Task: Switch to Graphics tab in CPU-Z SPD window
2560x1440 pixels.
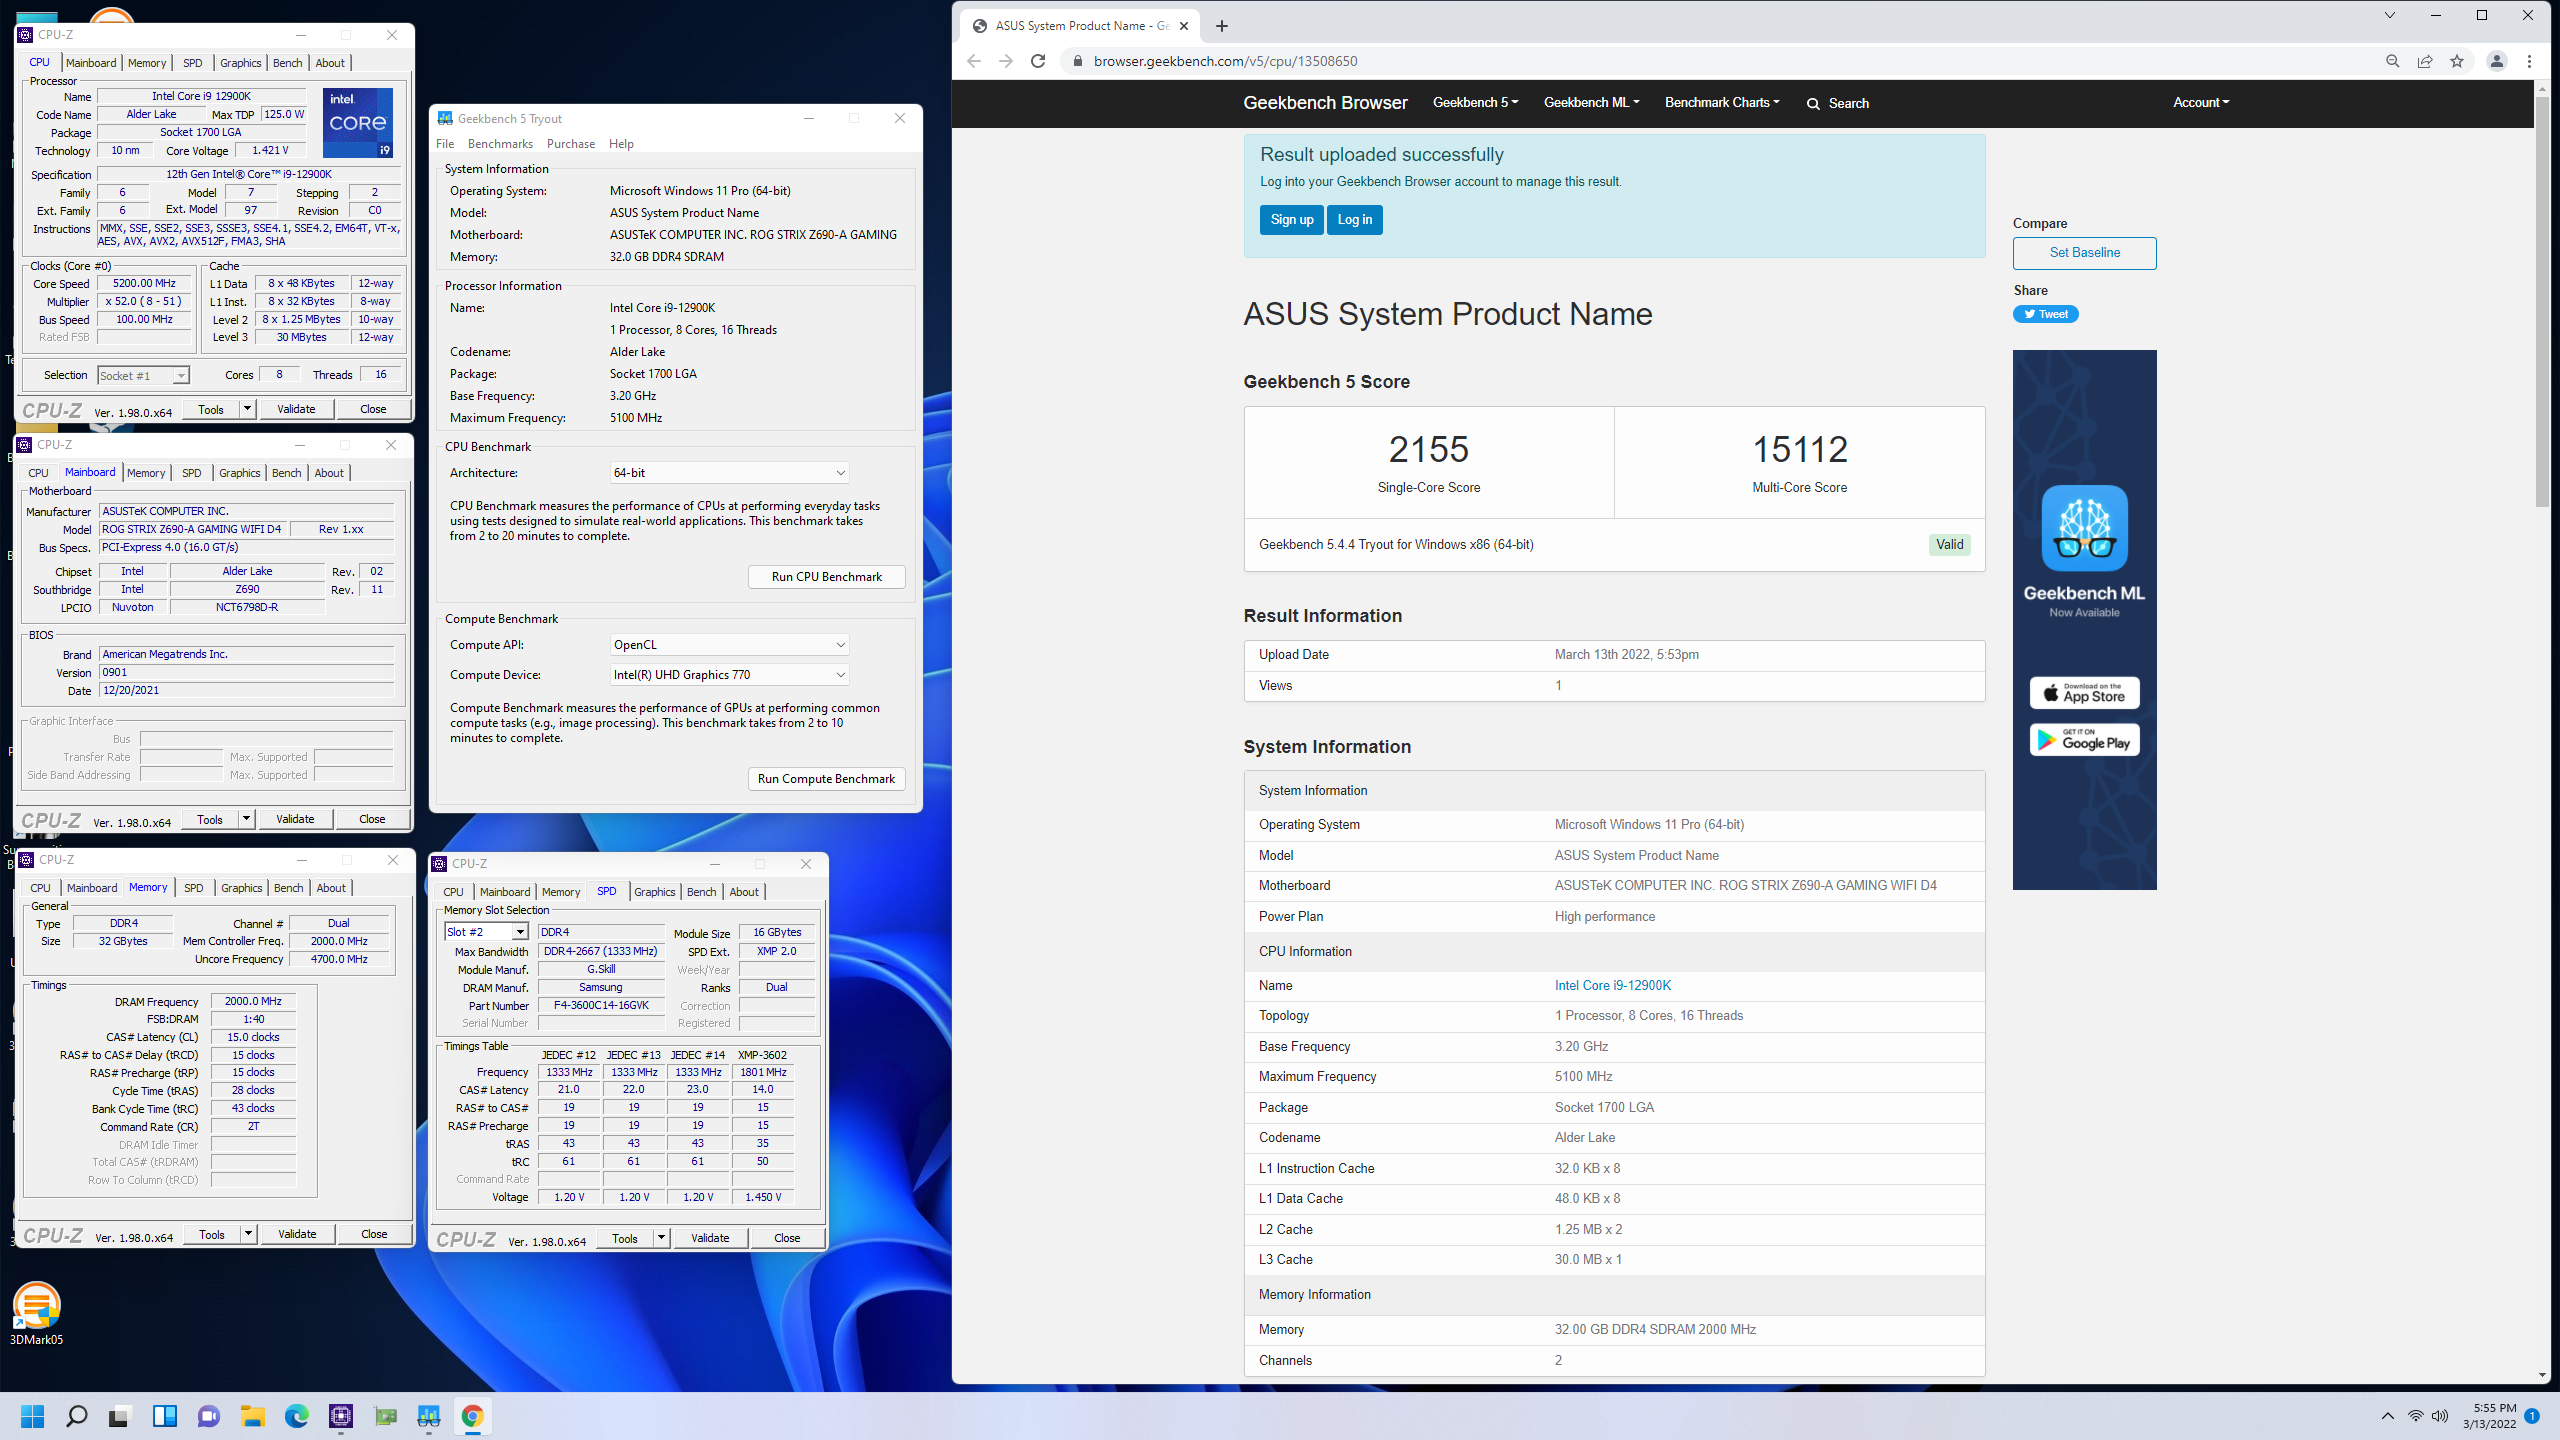Action: coord(655,892)
